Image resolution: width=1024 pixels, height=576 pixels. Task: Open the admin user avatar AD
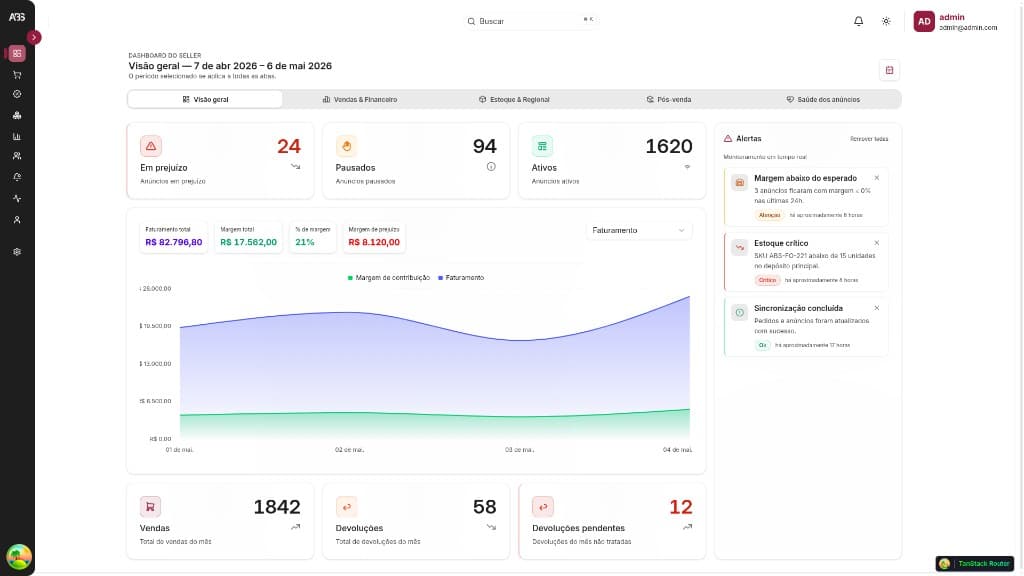923,21
